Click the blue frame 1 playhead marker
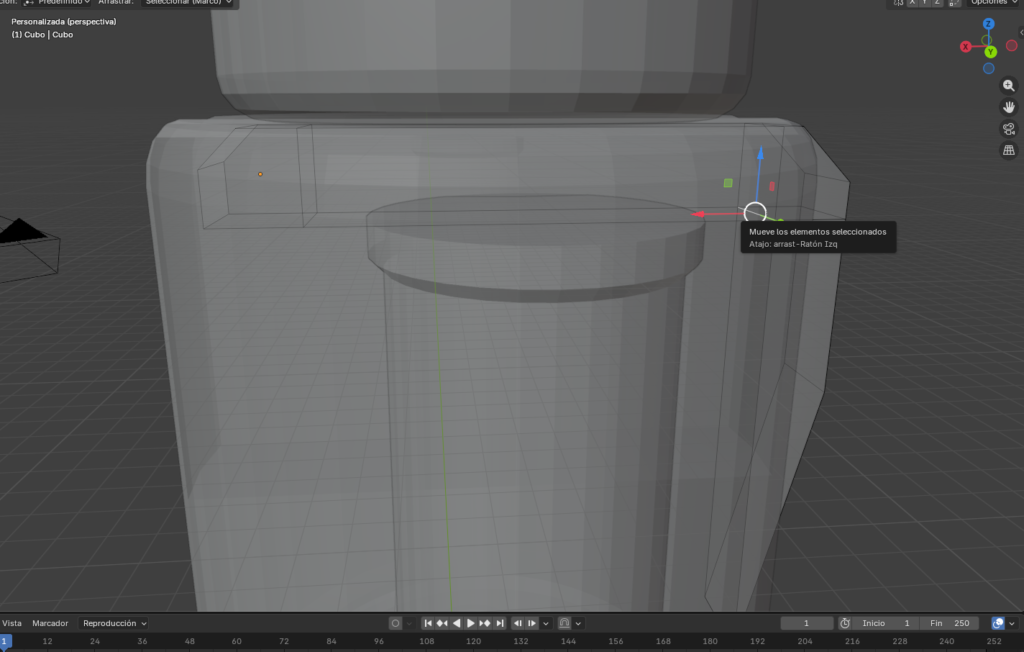This screenshot has height=652, width=1024. [5, 641]
